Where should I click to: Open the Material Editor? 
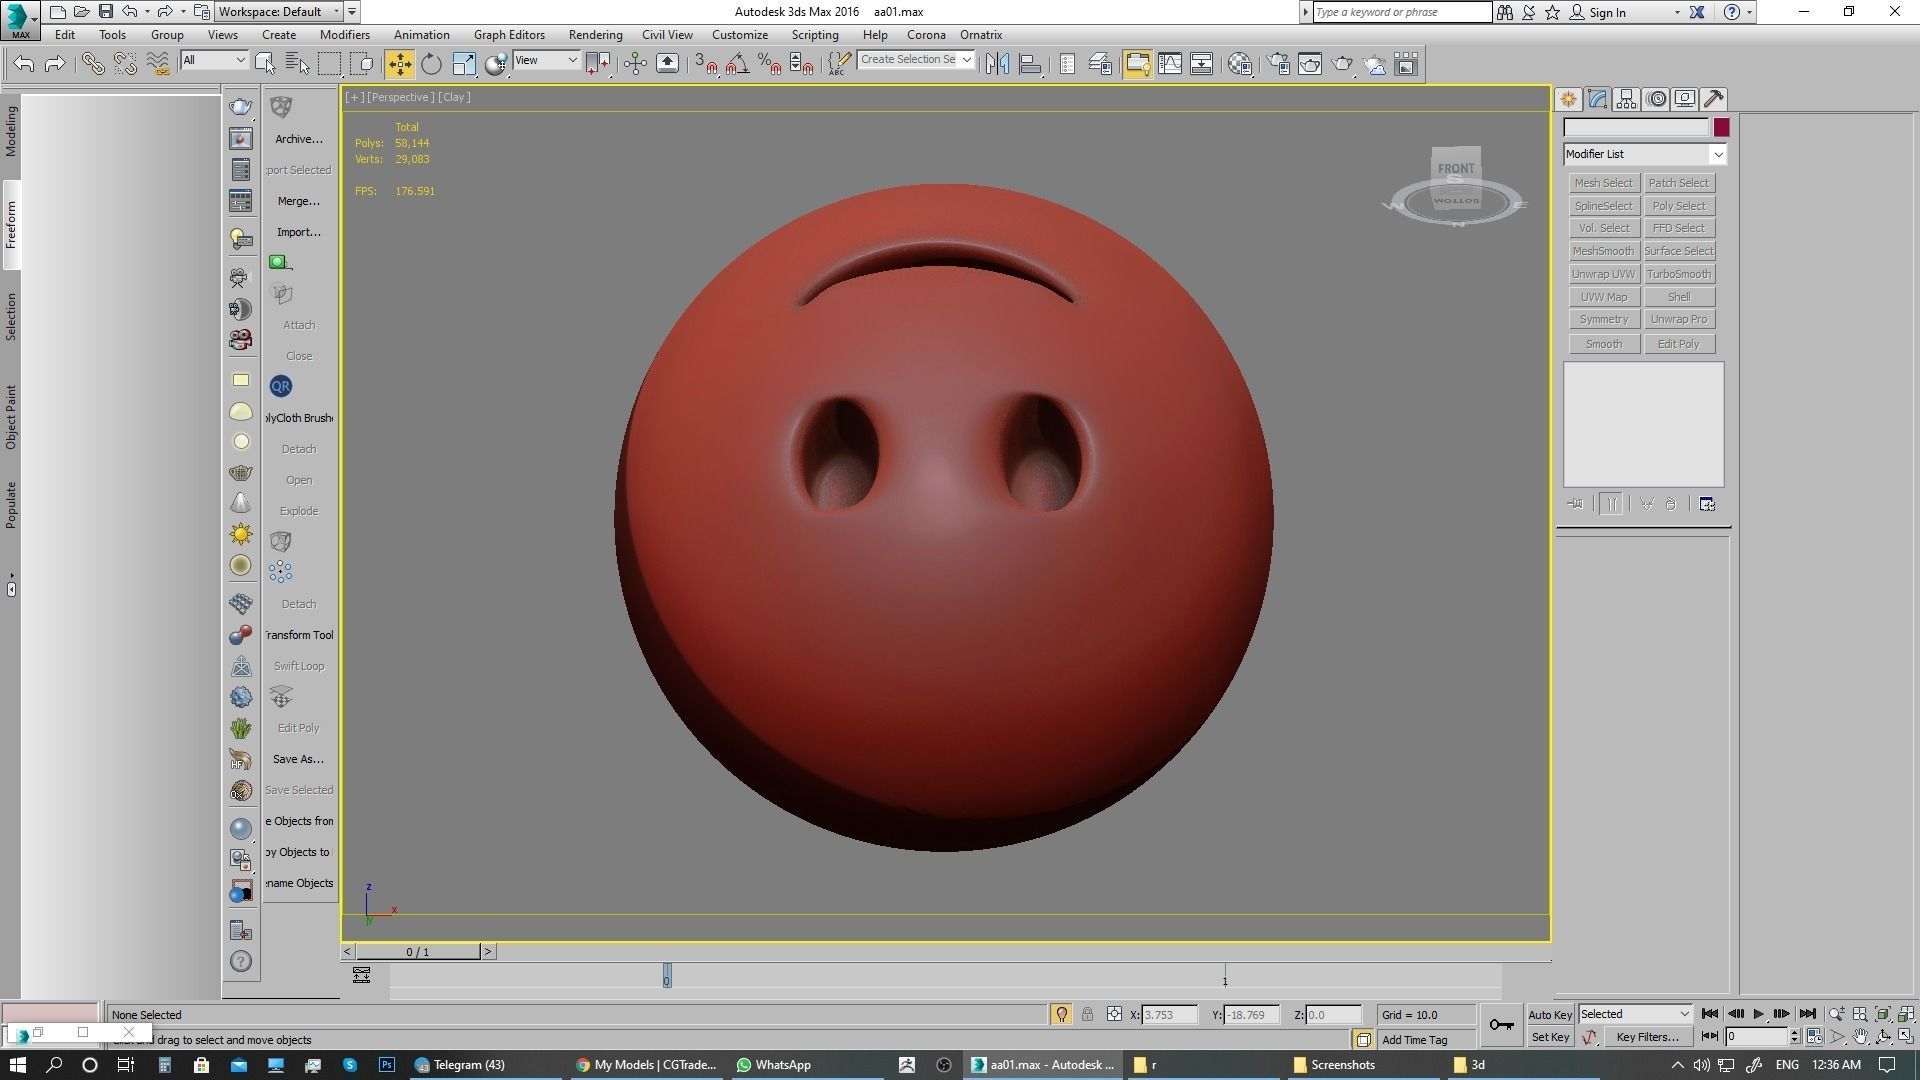1240,64
